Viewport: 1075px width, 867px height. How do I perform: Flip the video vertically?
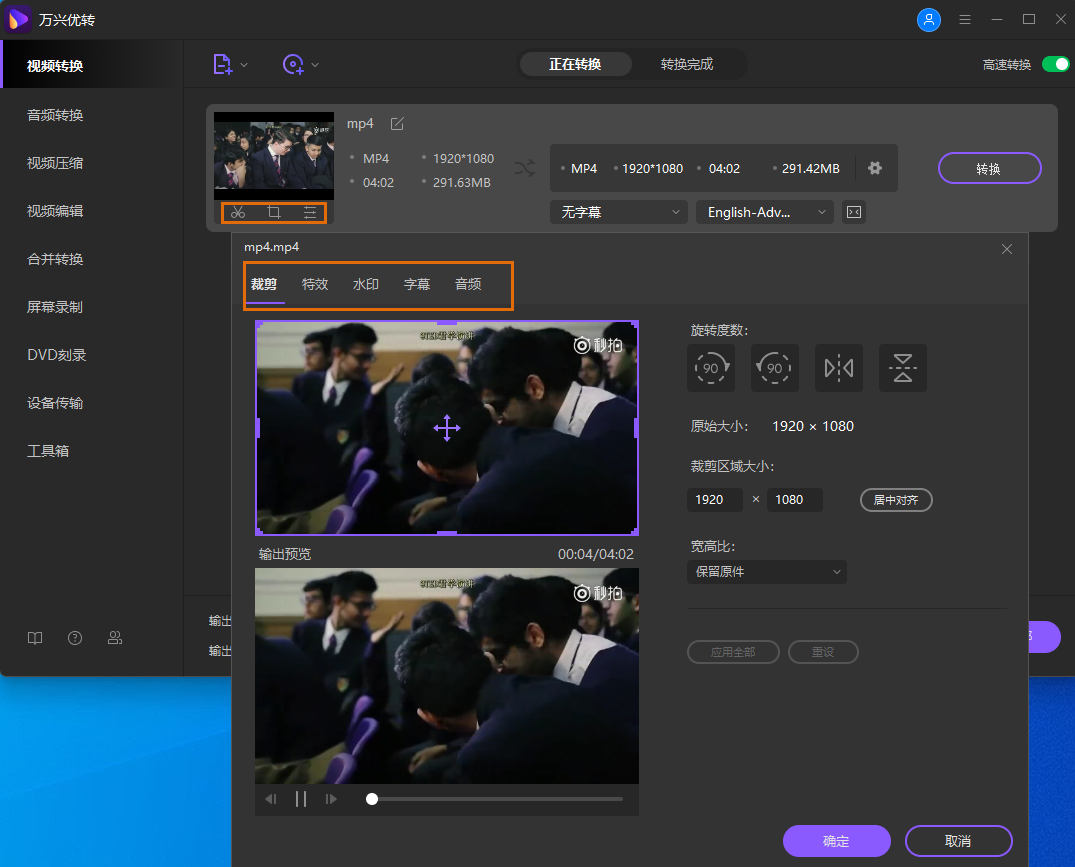click(903, 368)
